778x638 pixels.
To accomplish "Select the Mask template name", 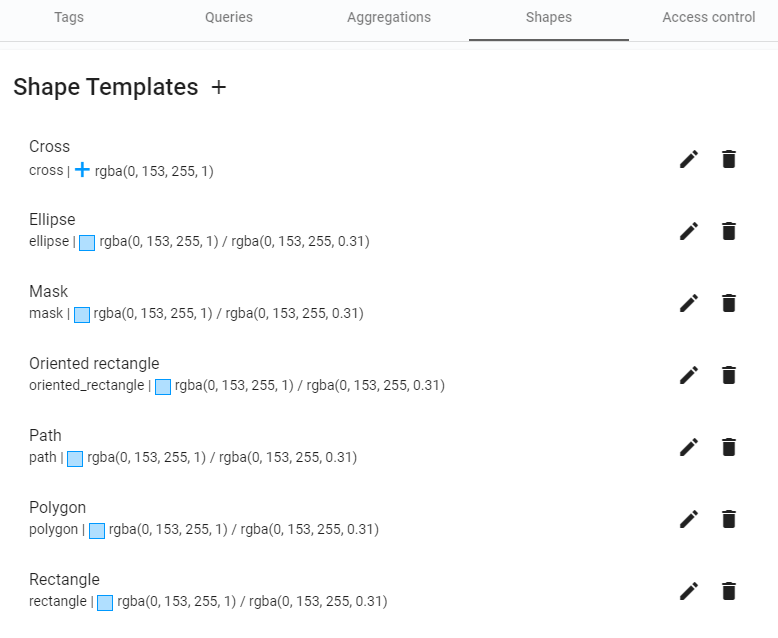I will [x=48, y=292].
